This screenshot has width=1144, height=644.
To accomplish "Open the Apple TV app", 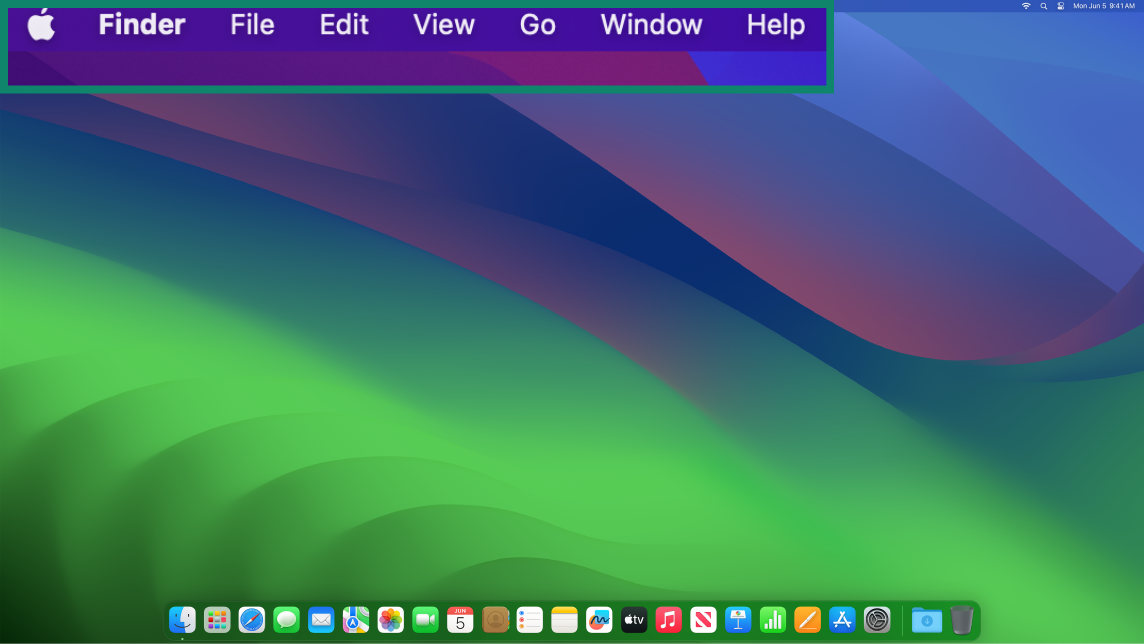I will [x=634, y=620].
